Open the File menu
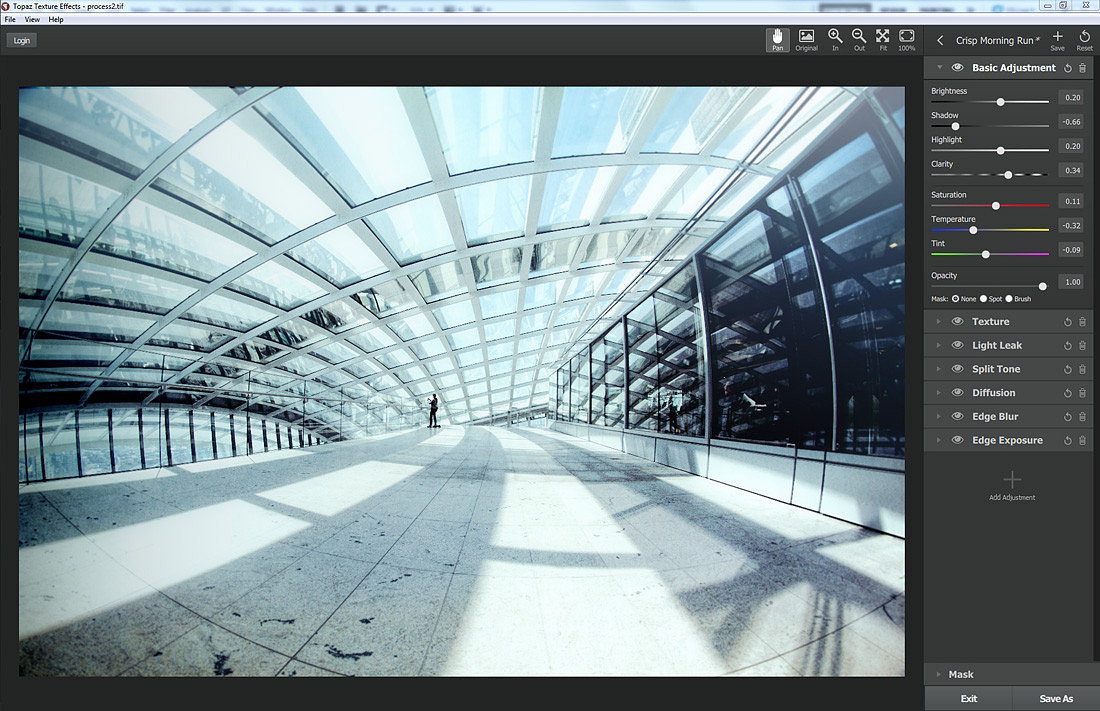The width and height of the screenshot is (1100, 711). click(10, 20)
